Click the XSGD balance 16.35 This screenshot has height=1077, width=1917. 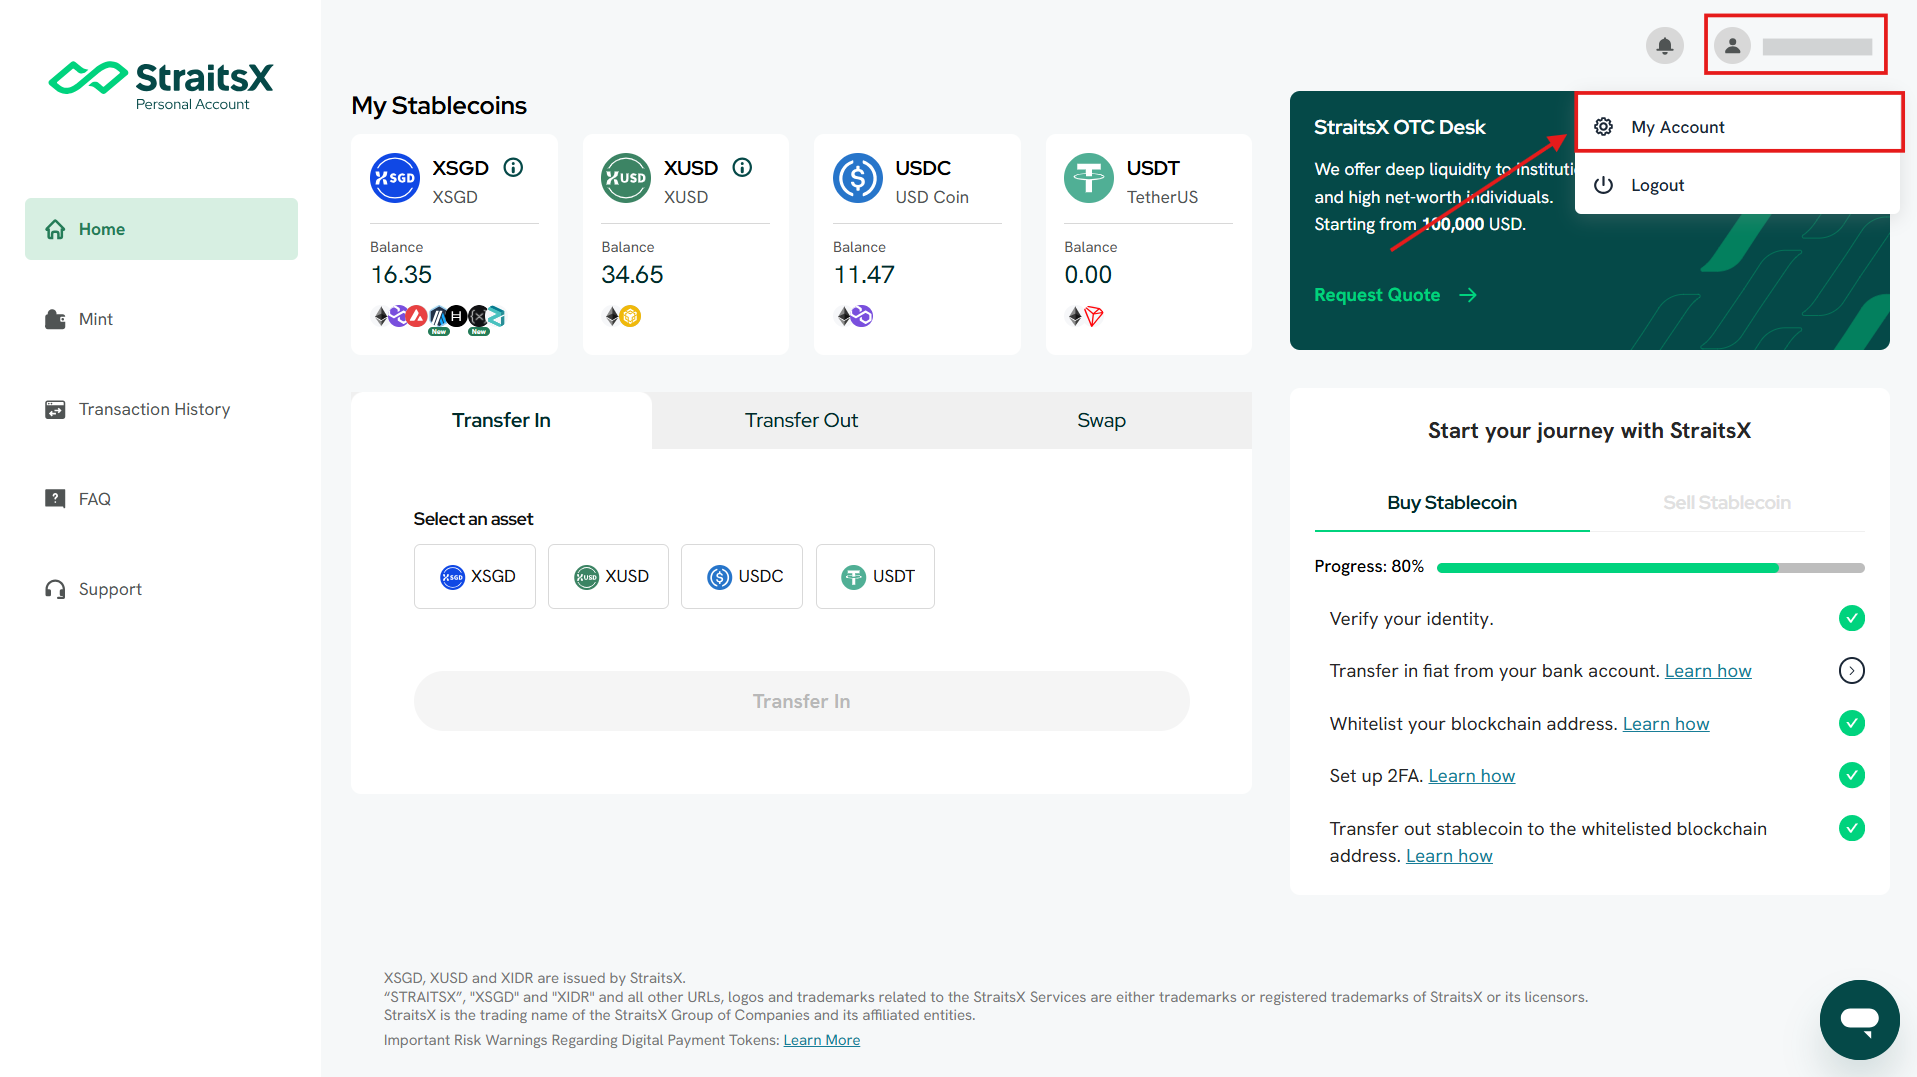click(x=401, y=274)
